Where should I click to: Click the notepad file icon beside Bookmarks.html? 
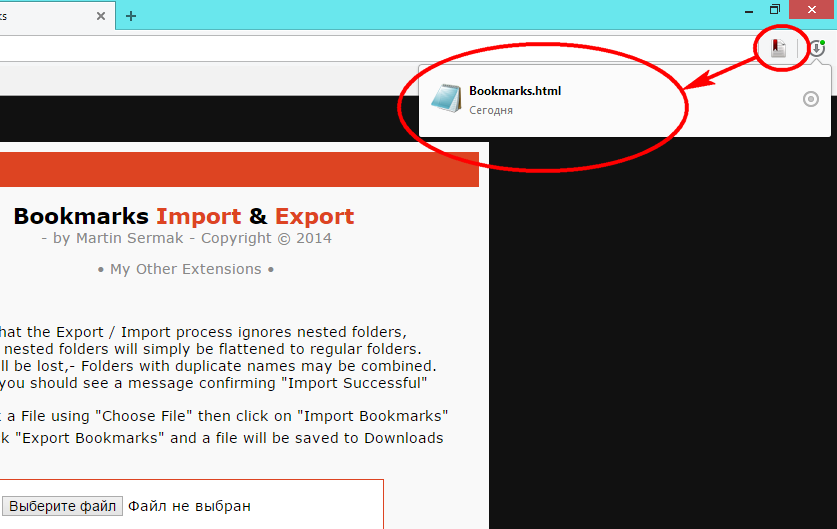pos(446,99)
